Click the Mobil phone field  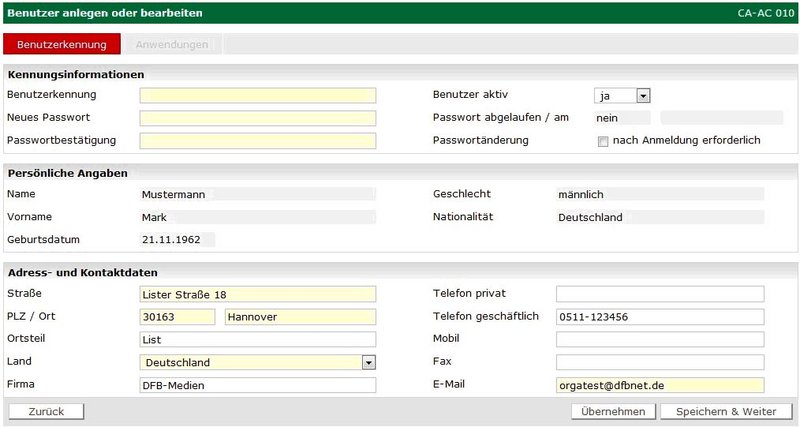[x=659, y=340]
